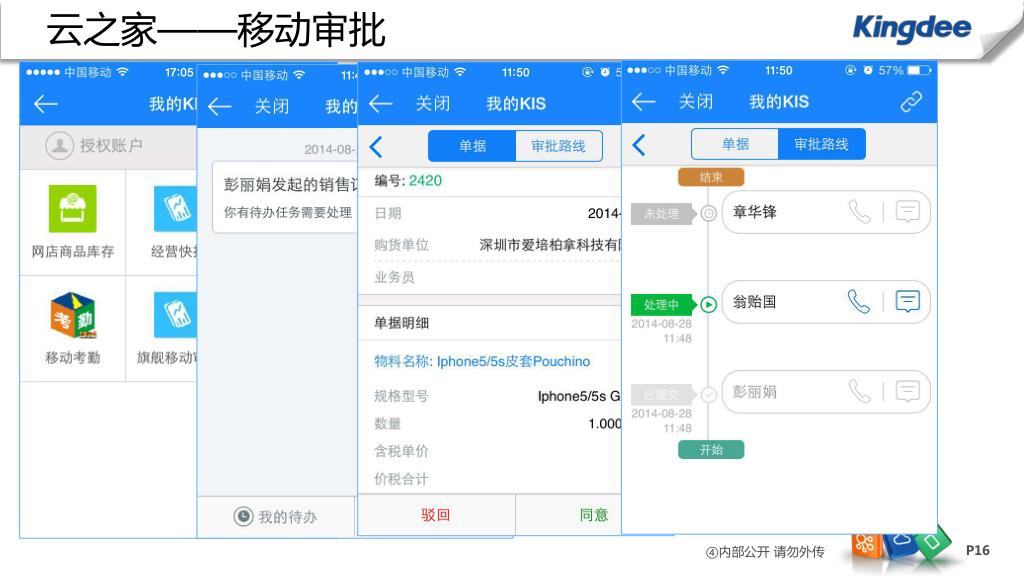Message 彭丽娟 via chat icon

click(x=908, y=391)
